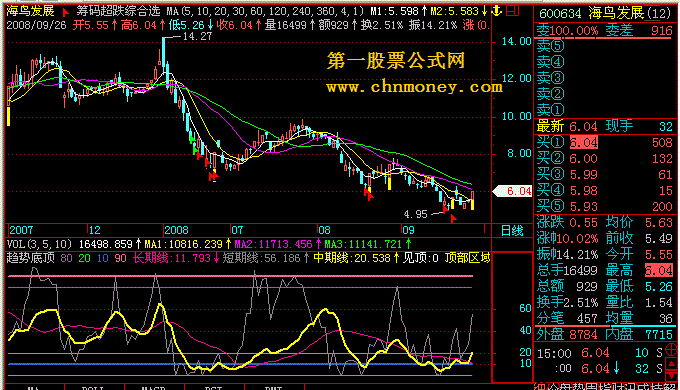
Task: Click the 今开 5.55 value
Action: 639,254
